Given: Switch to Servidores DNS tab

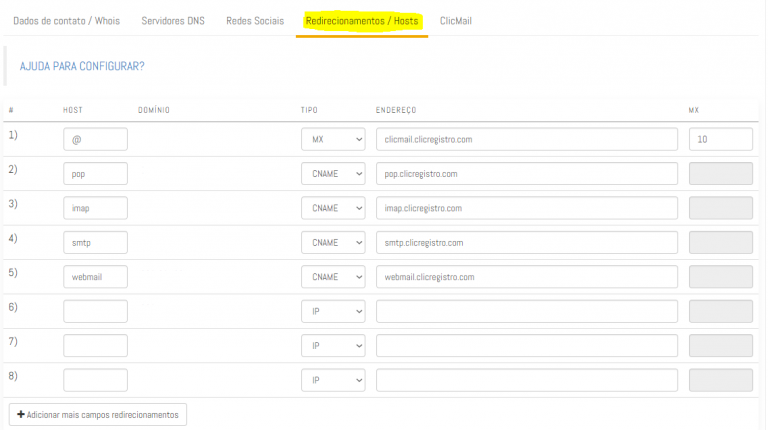Looking at the screenshot, I should [173, 20].
